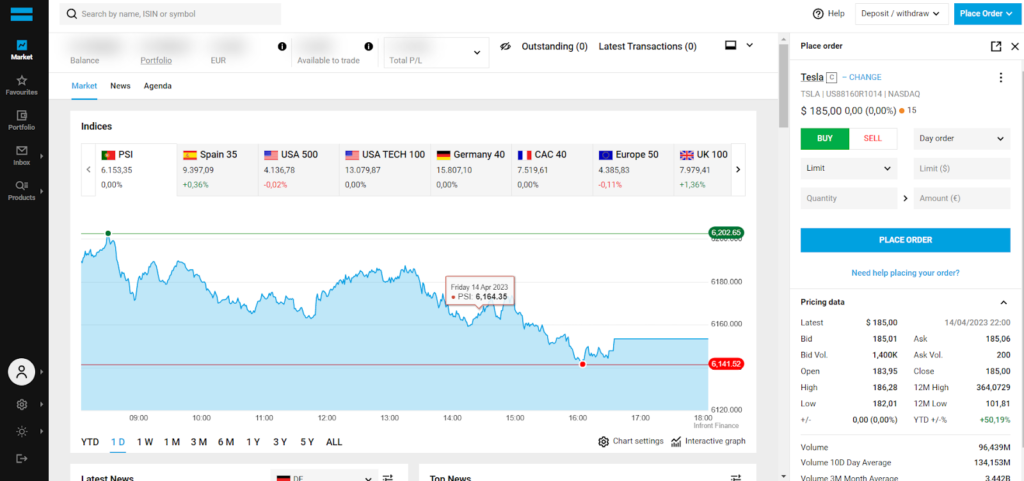This screenshot has width=1024, height=481.
Task: Open the Day order dropdown
Action: 961,139
